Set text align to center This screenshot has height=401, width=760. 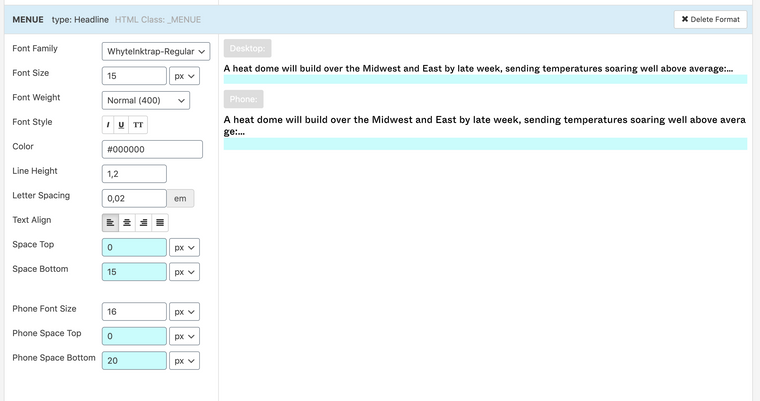tap(126, 222)
